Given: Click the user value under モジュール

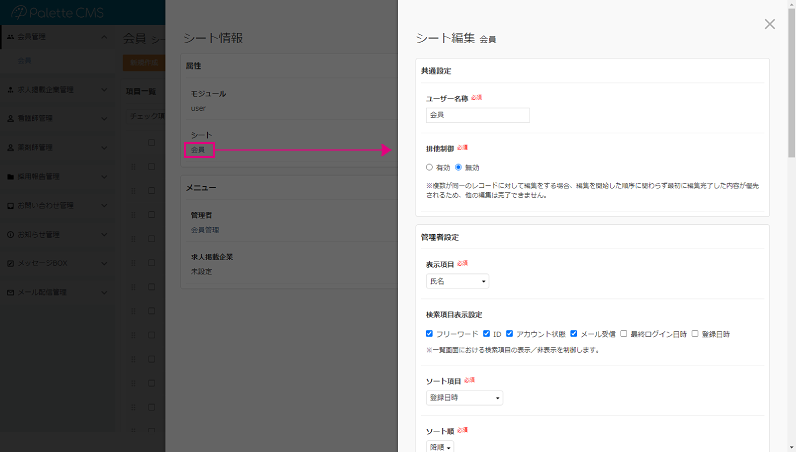Looking at the screenshot, I should tap(198, 108).
